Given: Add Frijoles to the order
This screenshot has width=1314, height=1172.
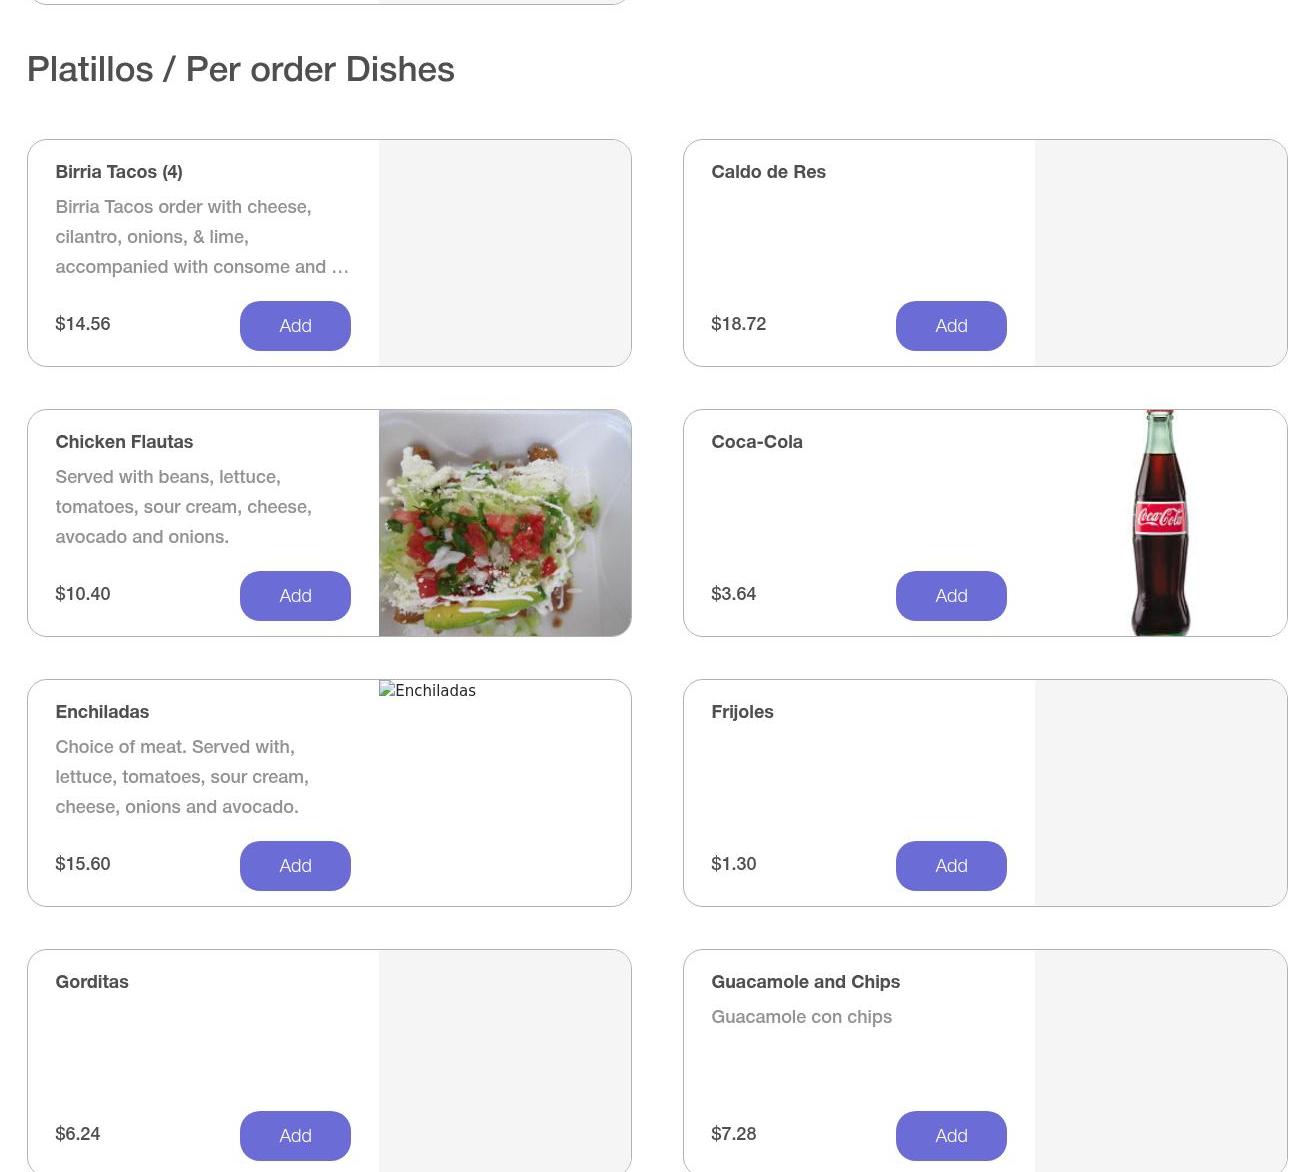Looking at the screenshot, I should [x=951, y=866].
